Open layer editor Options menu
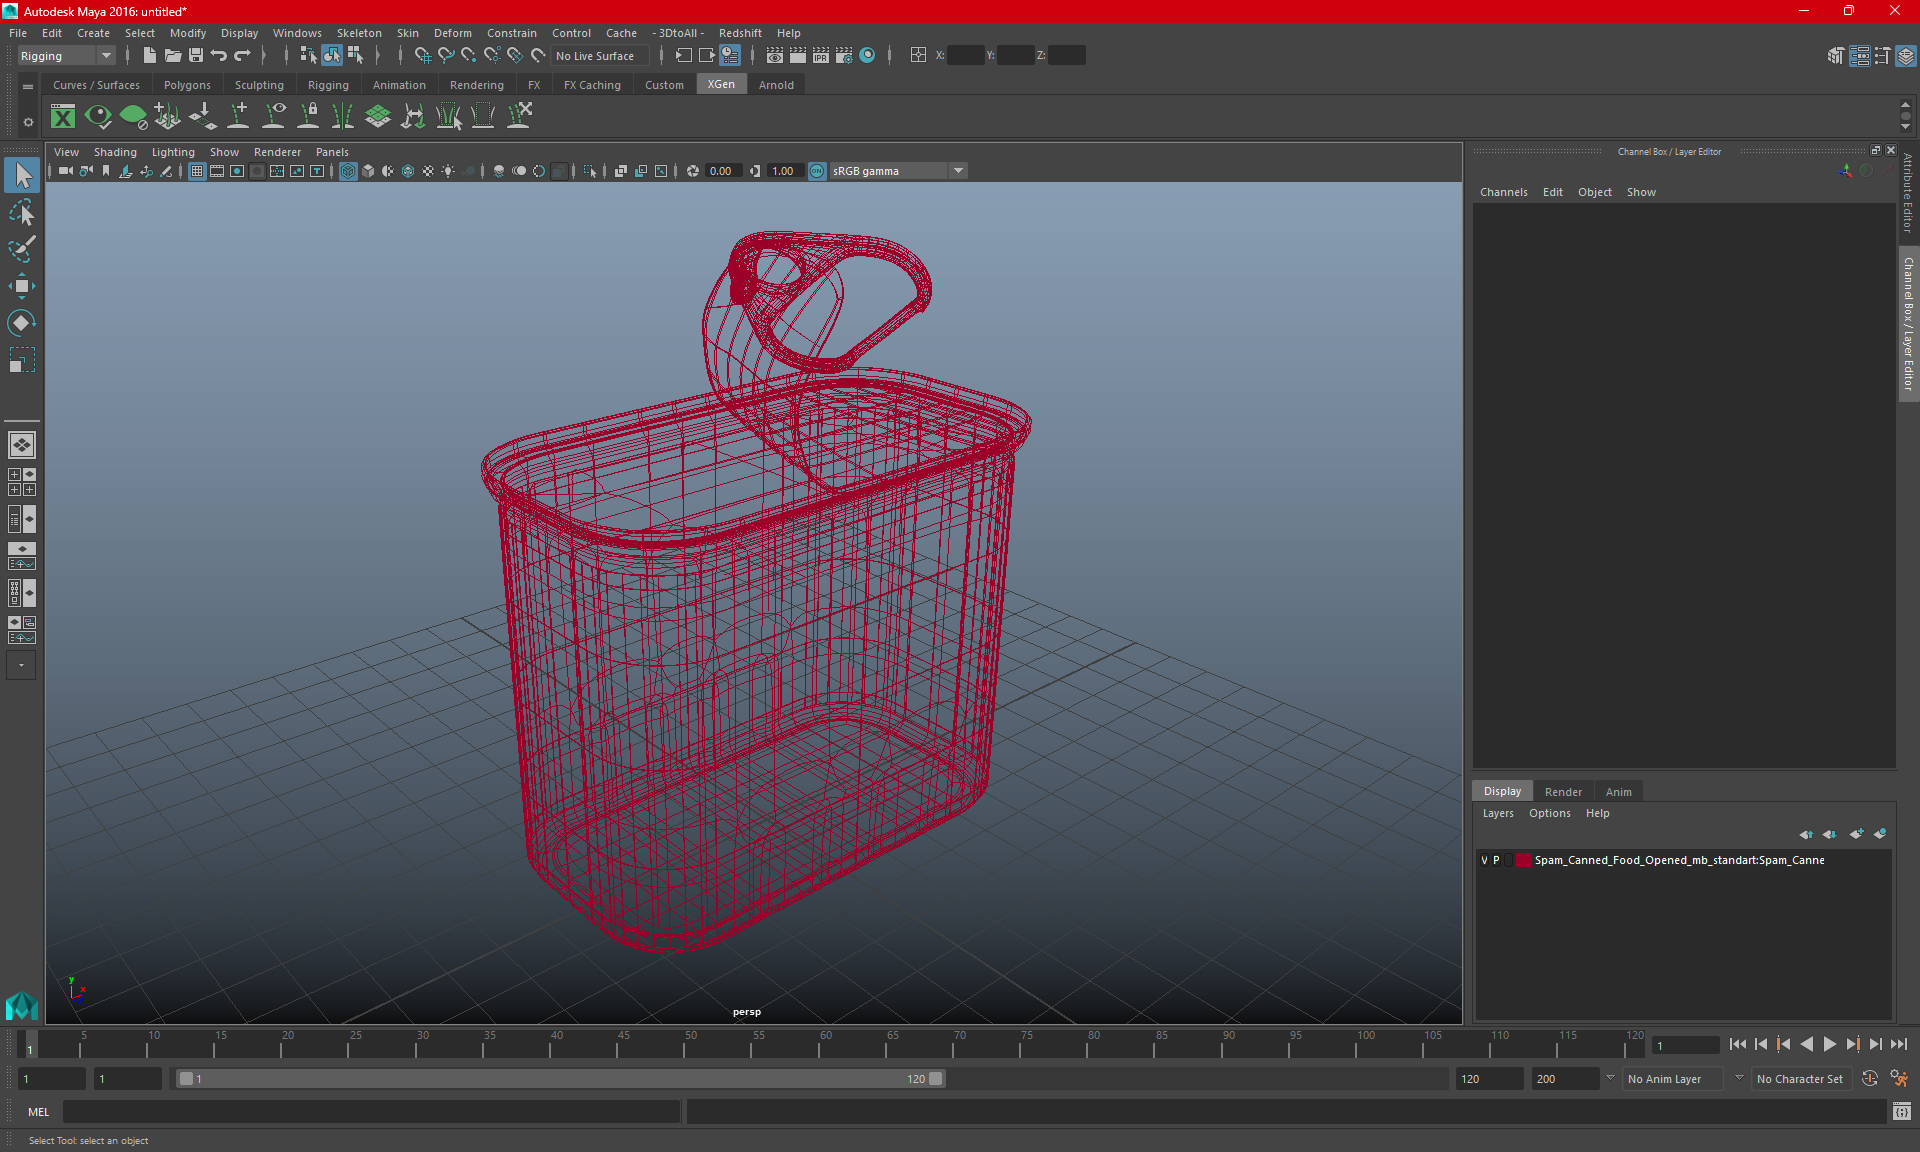The height and width of the screenshot is (1152, 1920). coord(1549,813)
